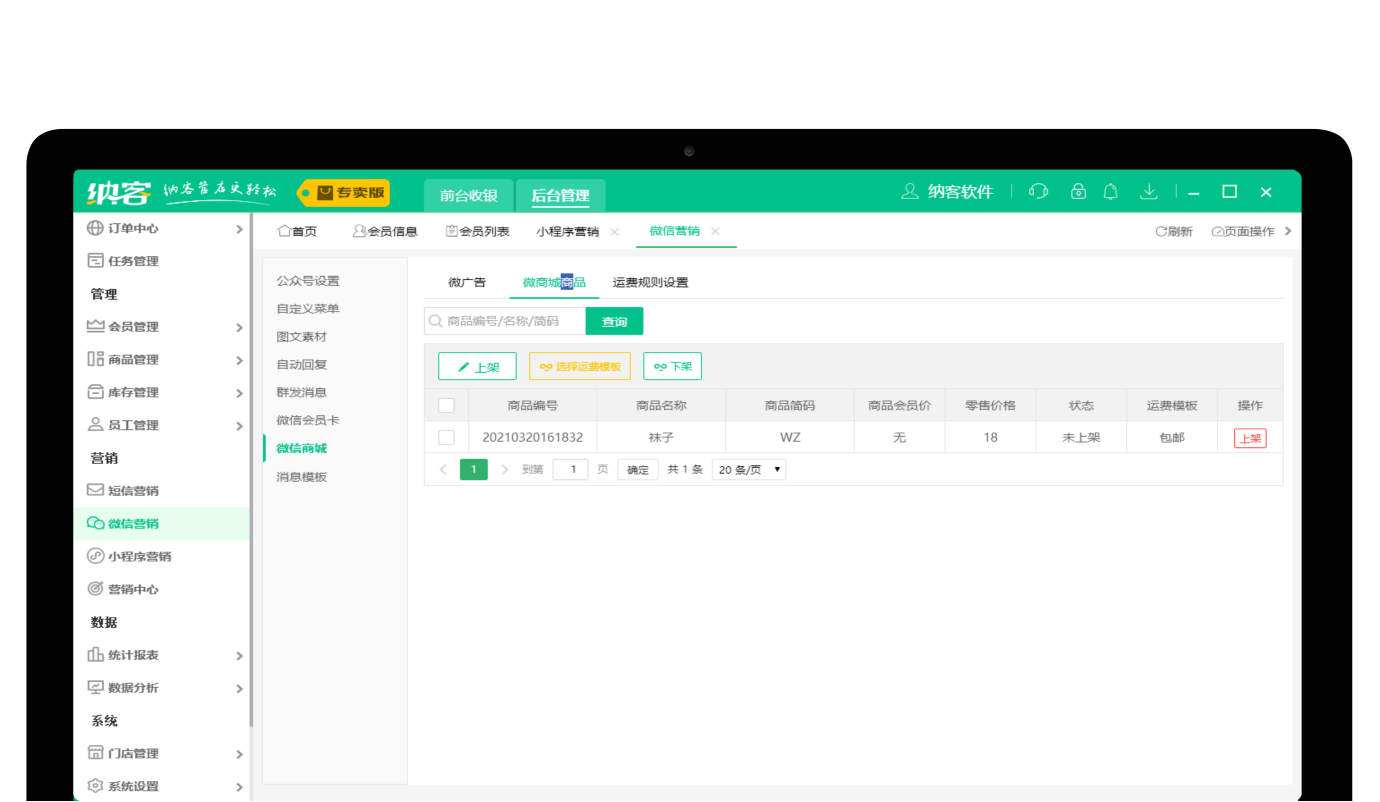Refresh the page with 刷新
This screenshot has width=1380, height=802.
coord(1174,232)
